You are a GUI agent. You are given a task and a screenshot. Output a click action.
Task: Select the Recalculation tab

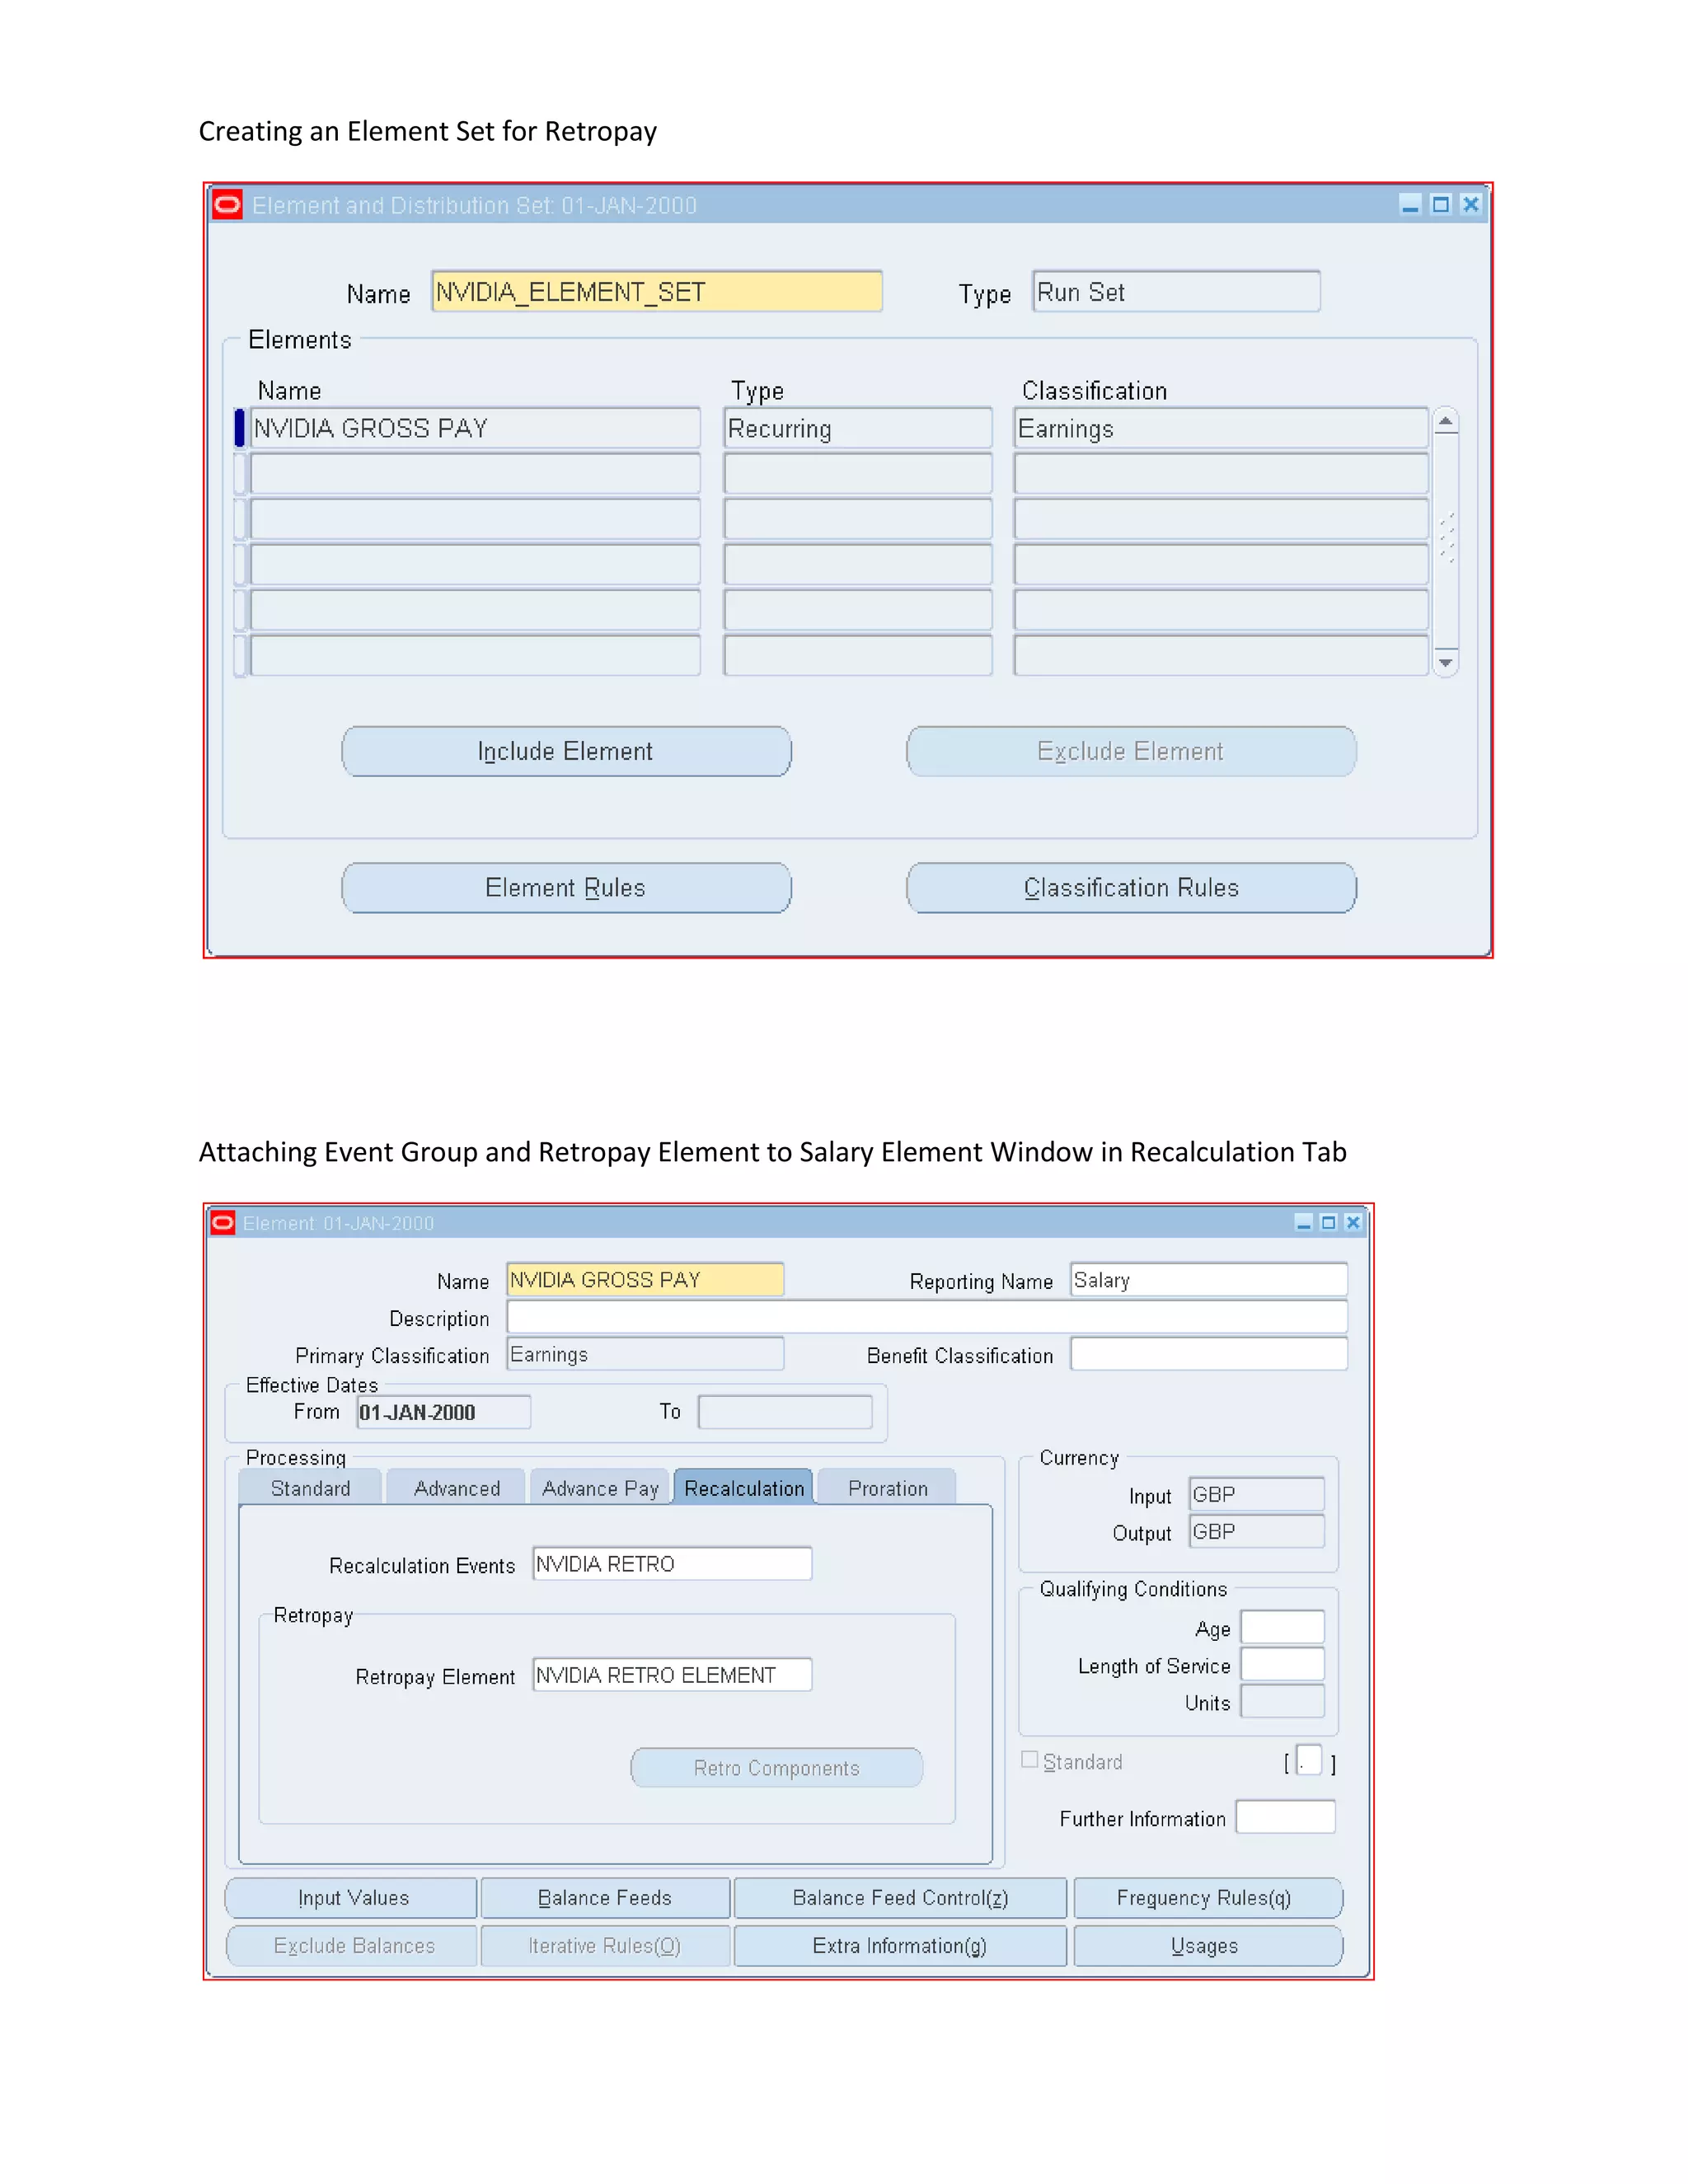point(744,1488)
